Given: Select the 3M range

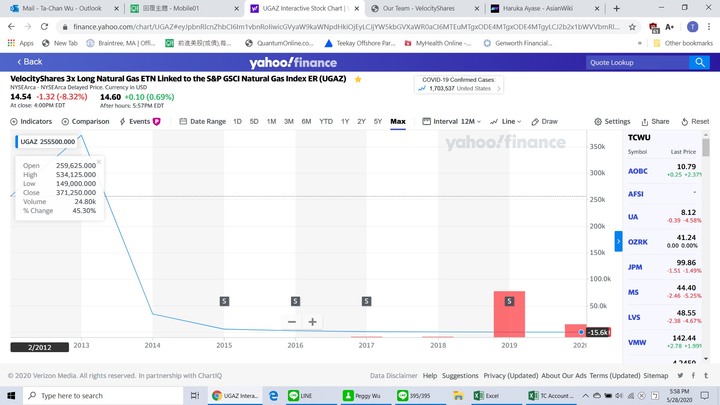Looking at the screenshot, I should pyautogui.click(x=288, y=121).
